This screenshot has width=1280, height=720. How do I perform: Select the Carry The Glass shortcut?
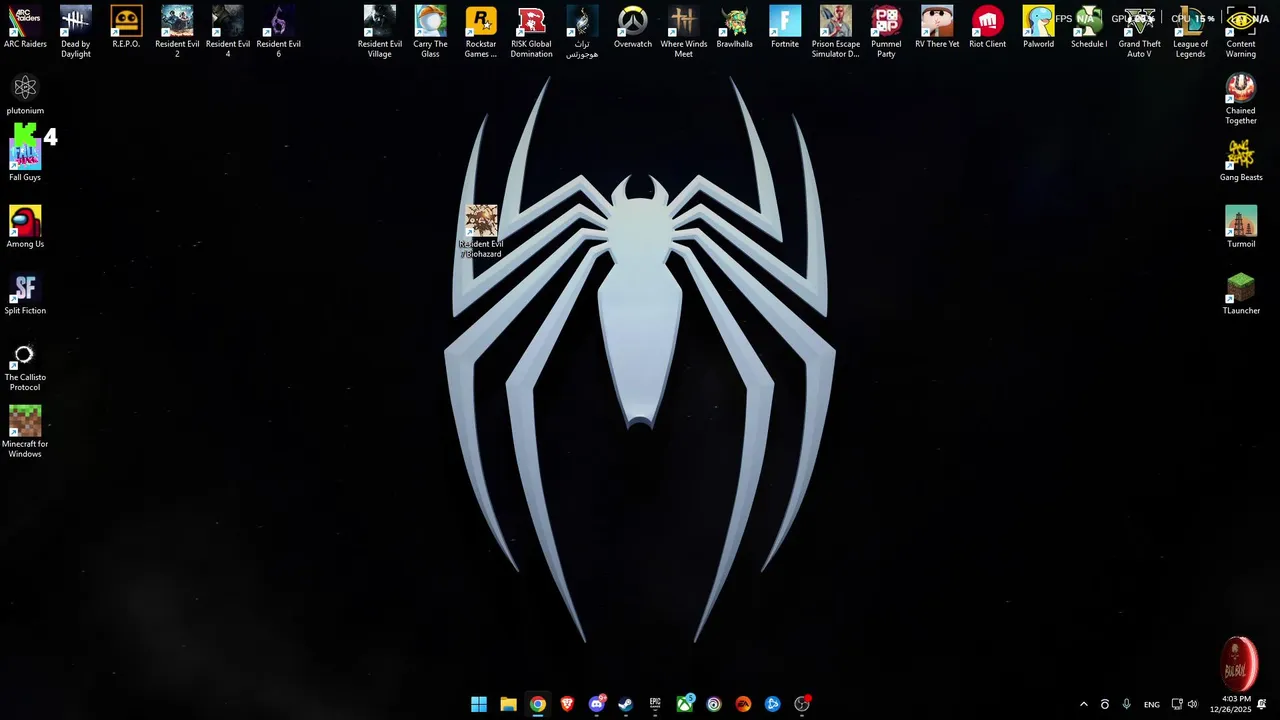pyautogui.click(x=431, y=32)
